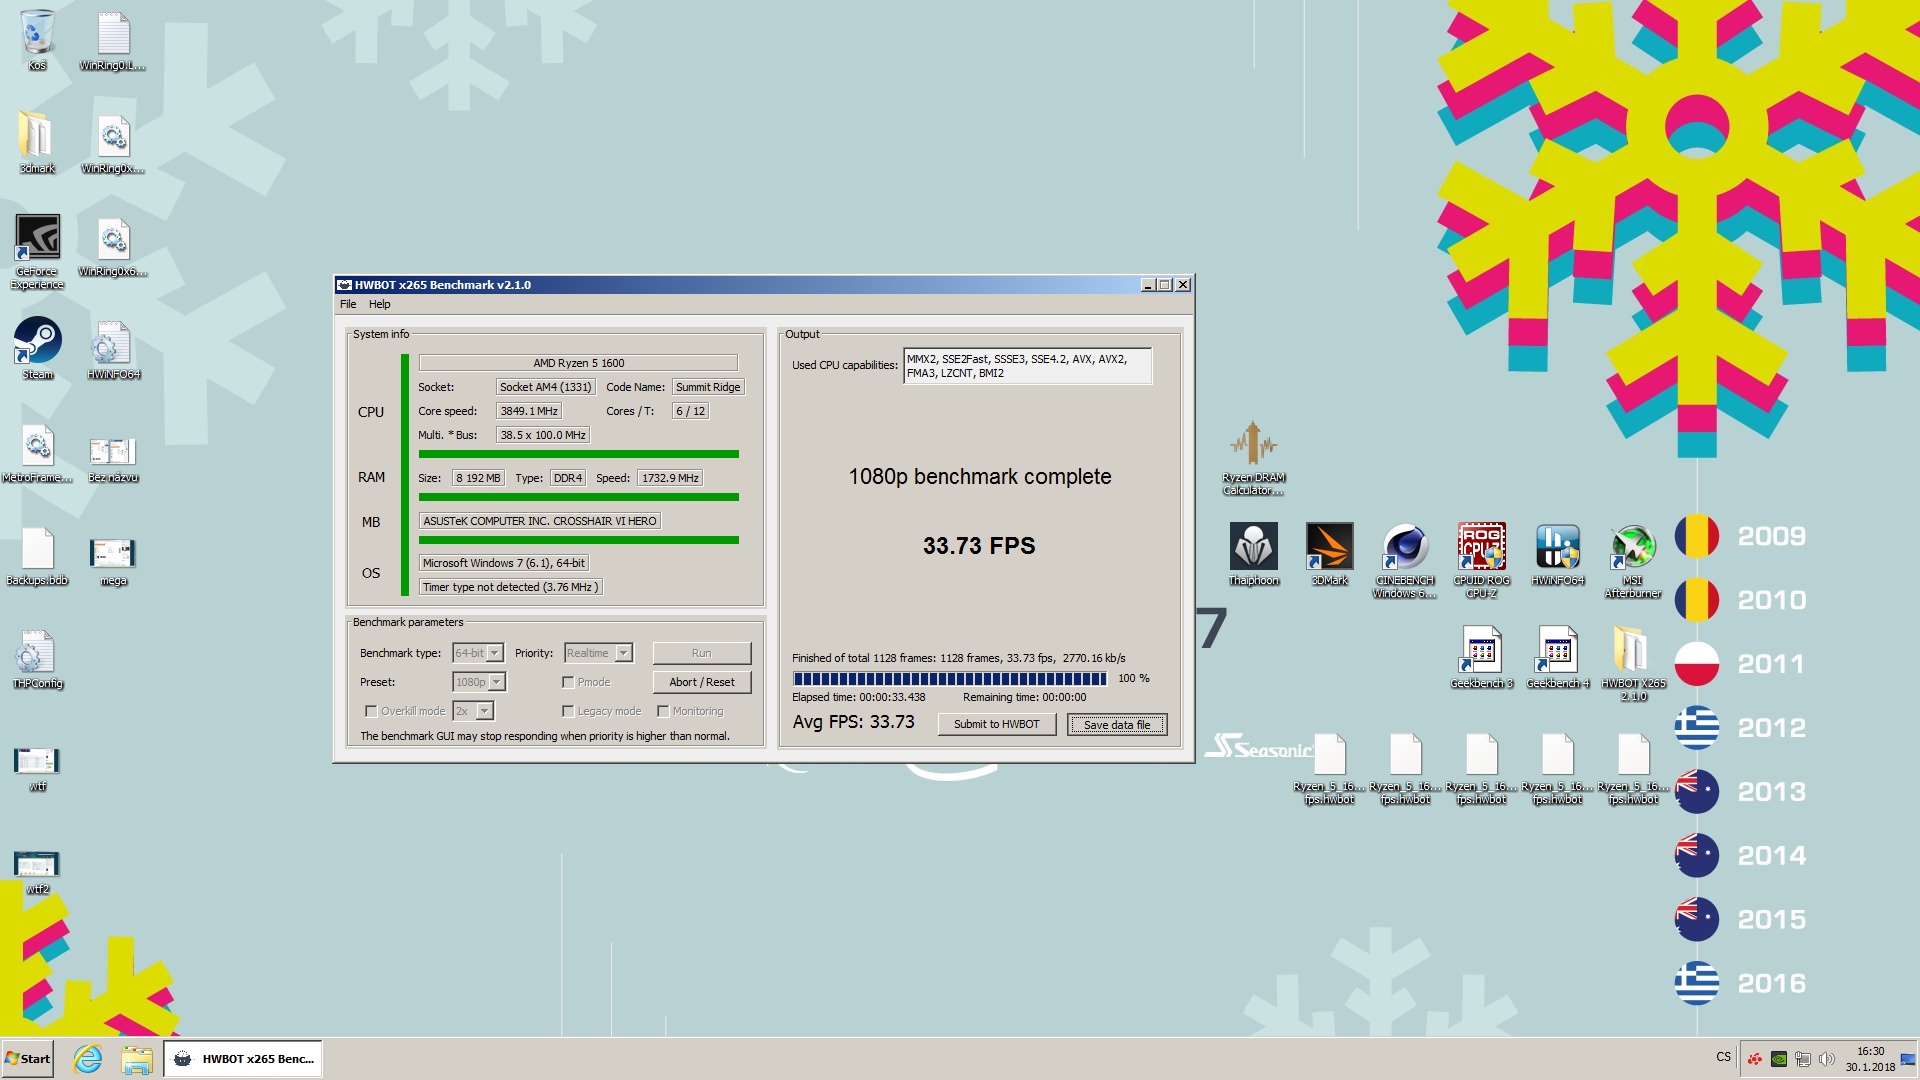Launch GeForce Experience desktop shortcut
Viewport: 1920px width, 1080px height.
[37, 251]
